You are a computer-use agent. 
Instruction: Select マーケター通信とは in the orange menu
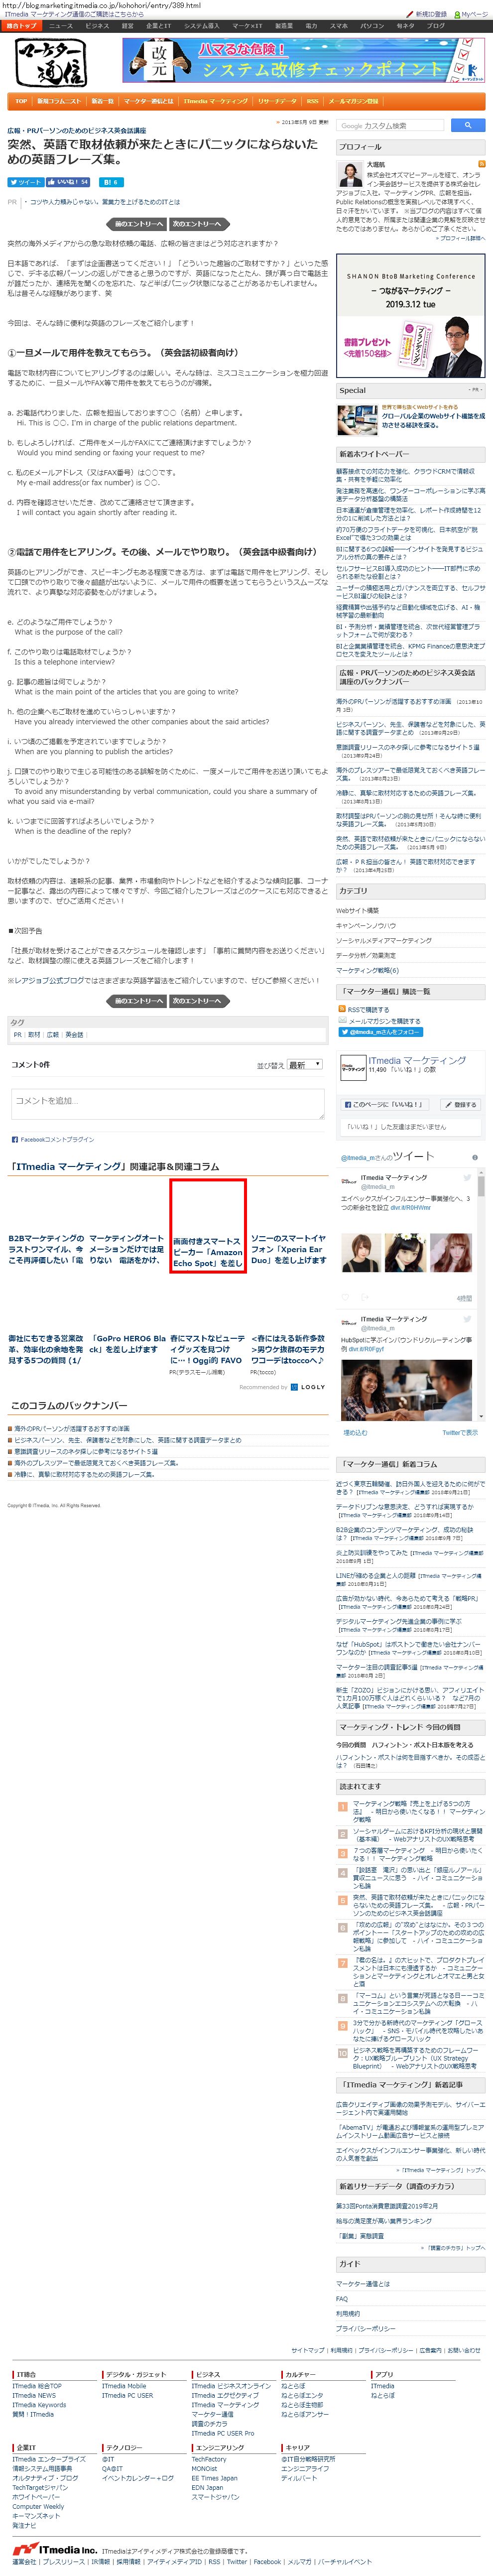tap(149, 101)
